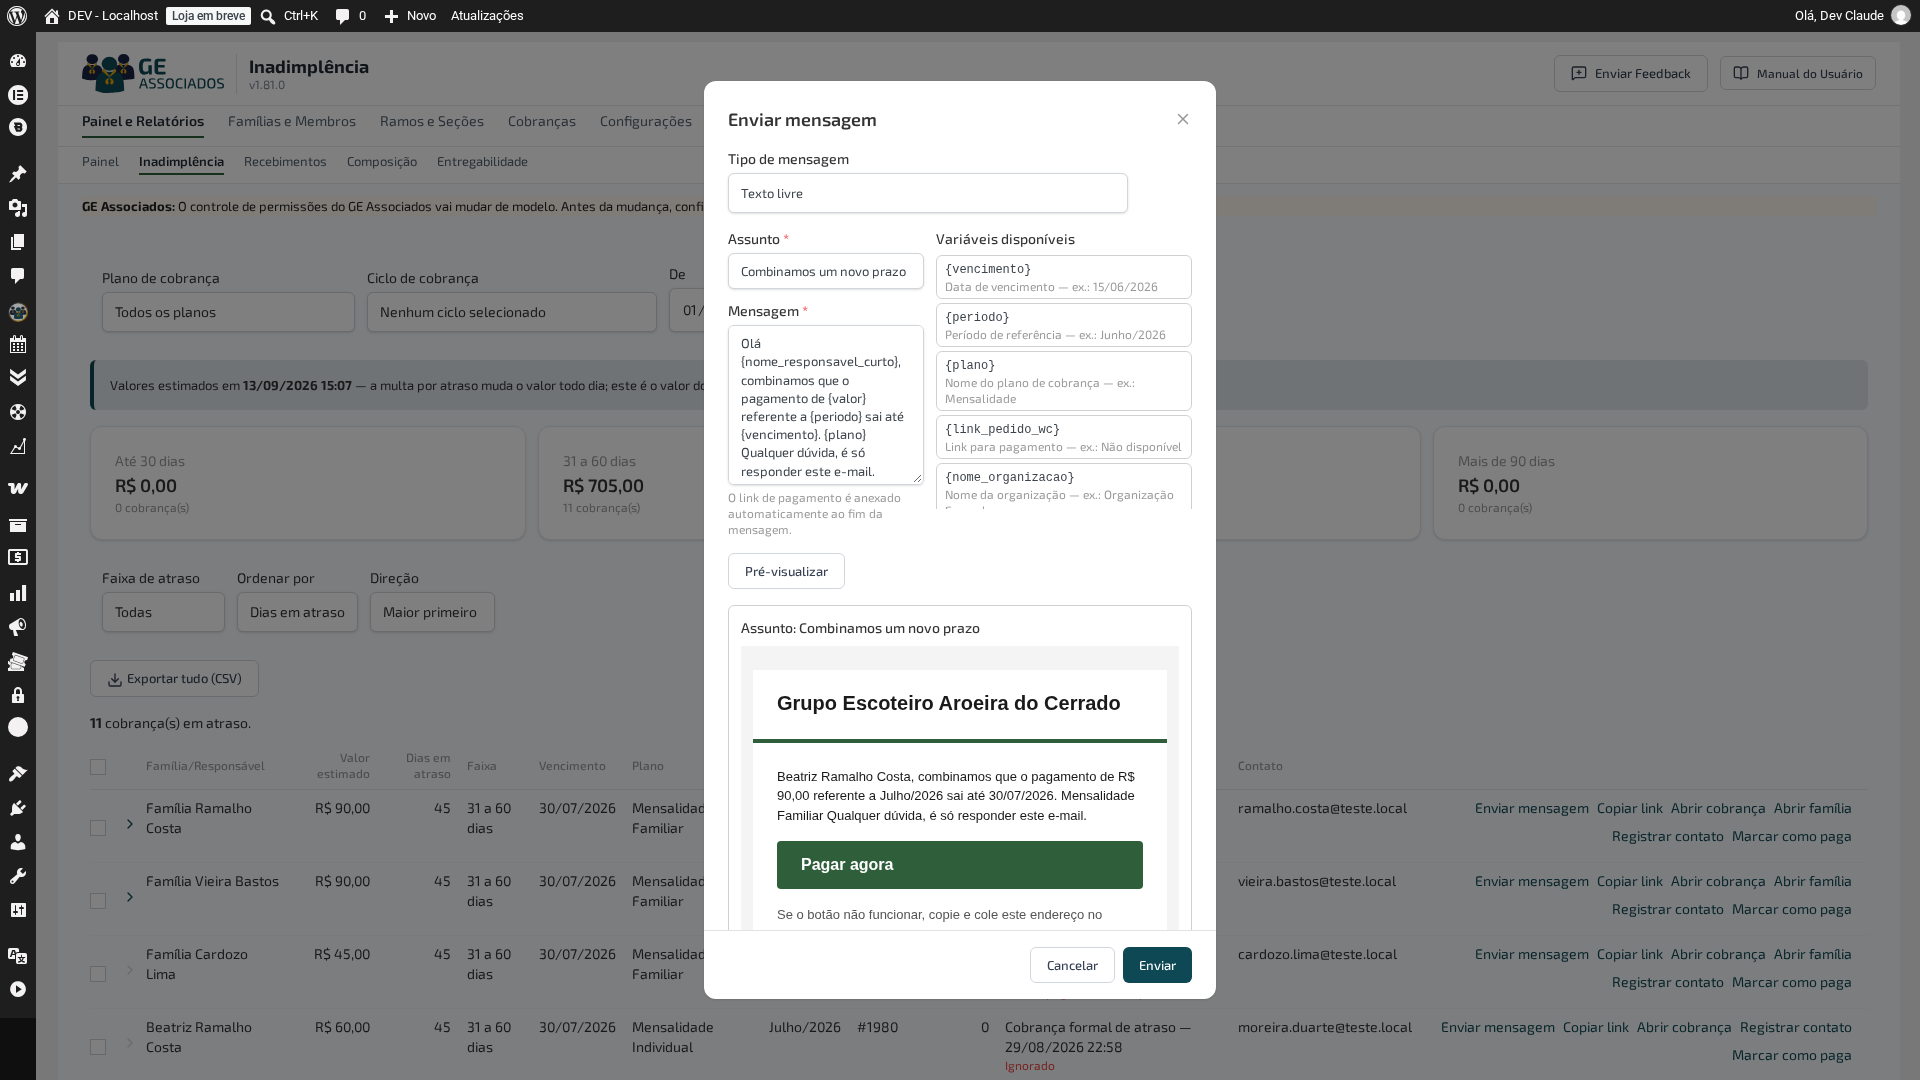Screen dimensions: 1920x1080
Task: Open Tools wrench icon in sidebar
Action: 18,876
